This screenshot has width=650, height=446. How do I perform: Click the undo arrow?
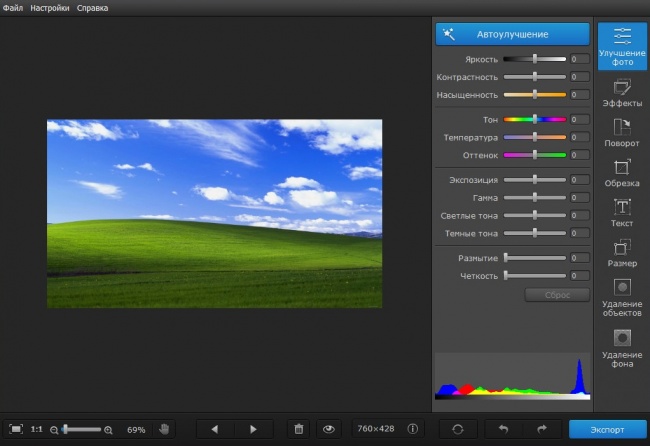[x=503, y=429]
